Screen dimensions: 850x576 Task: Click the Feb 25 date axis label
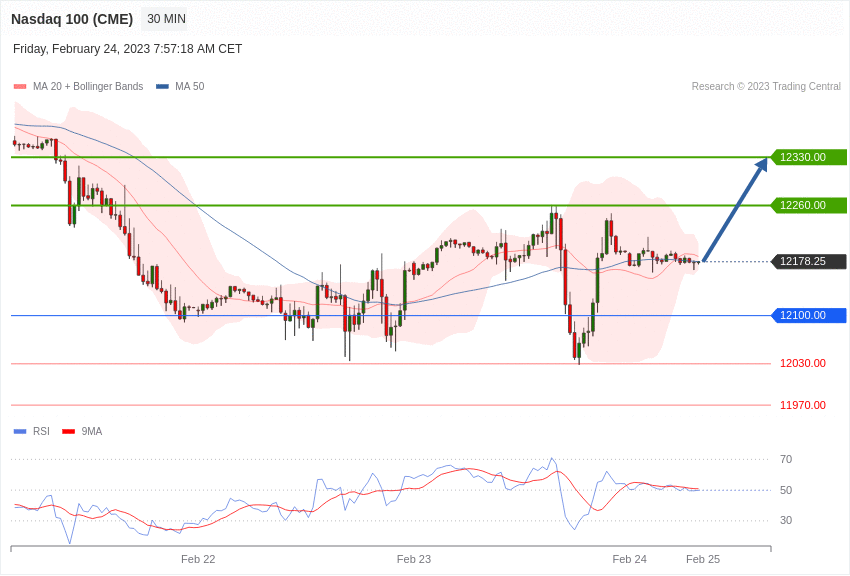(x=703, y=559)
